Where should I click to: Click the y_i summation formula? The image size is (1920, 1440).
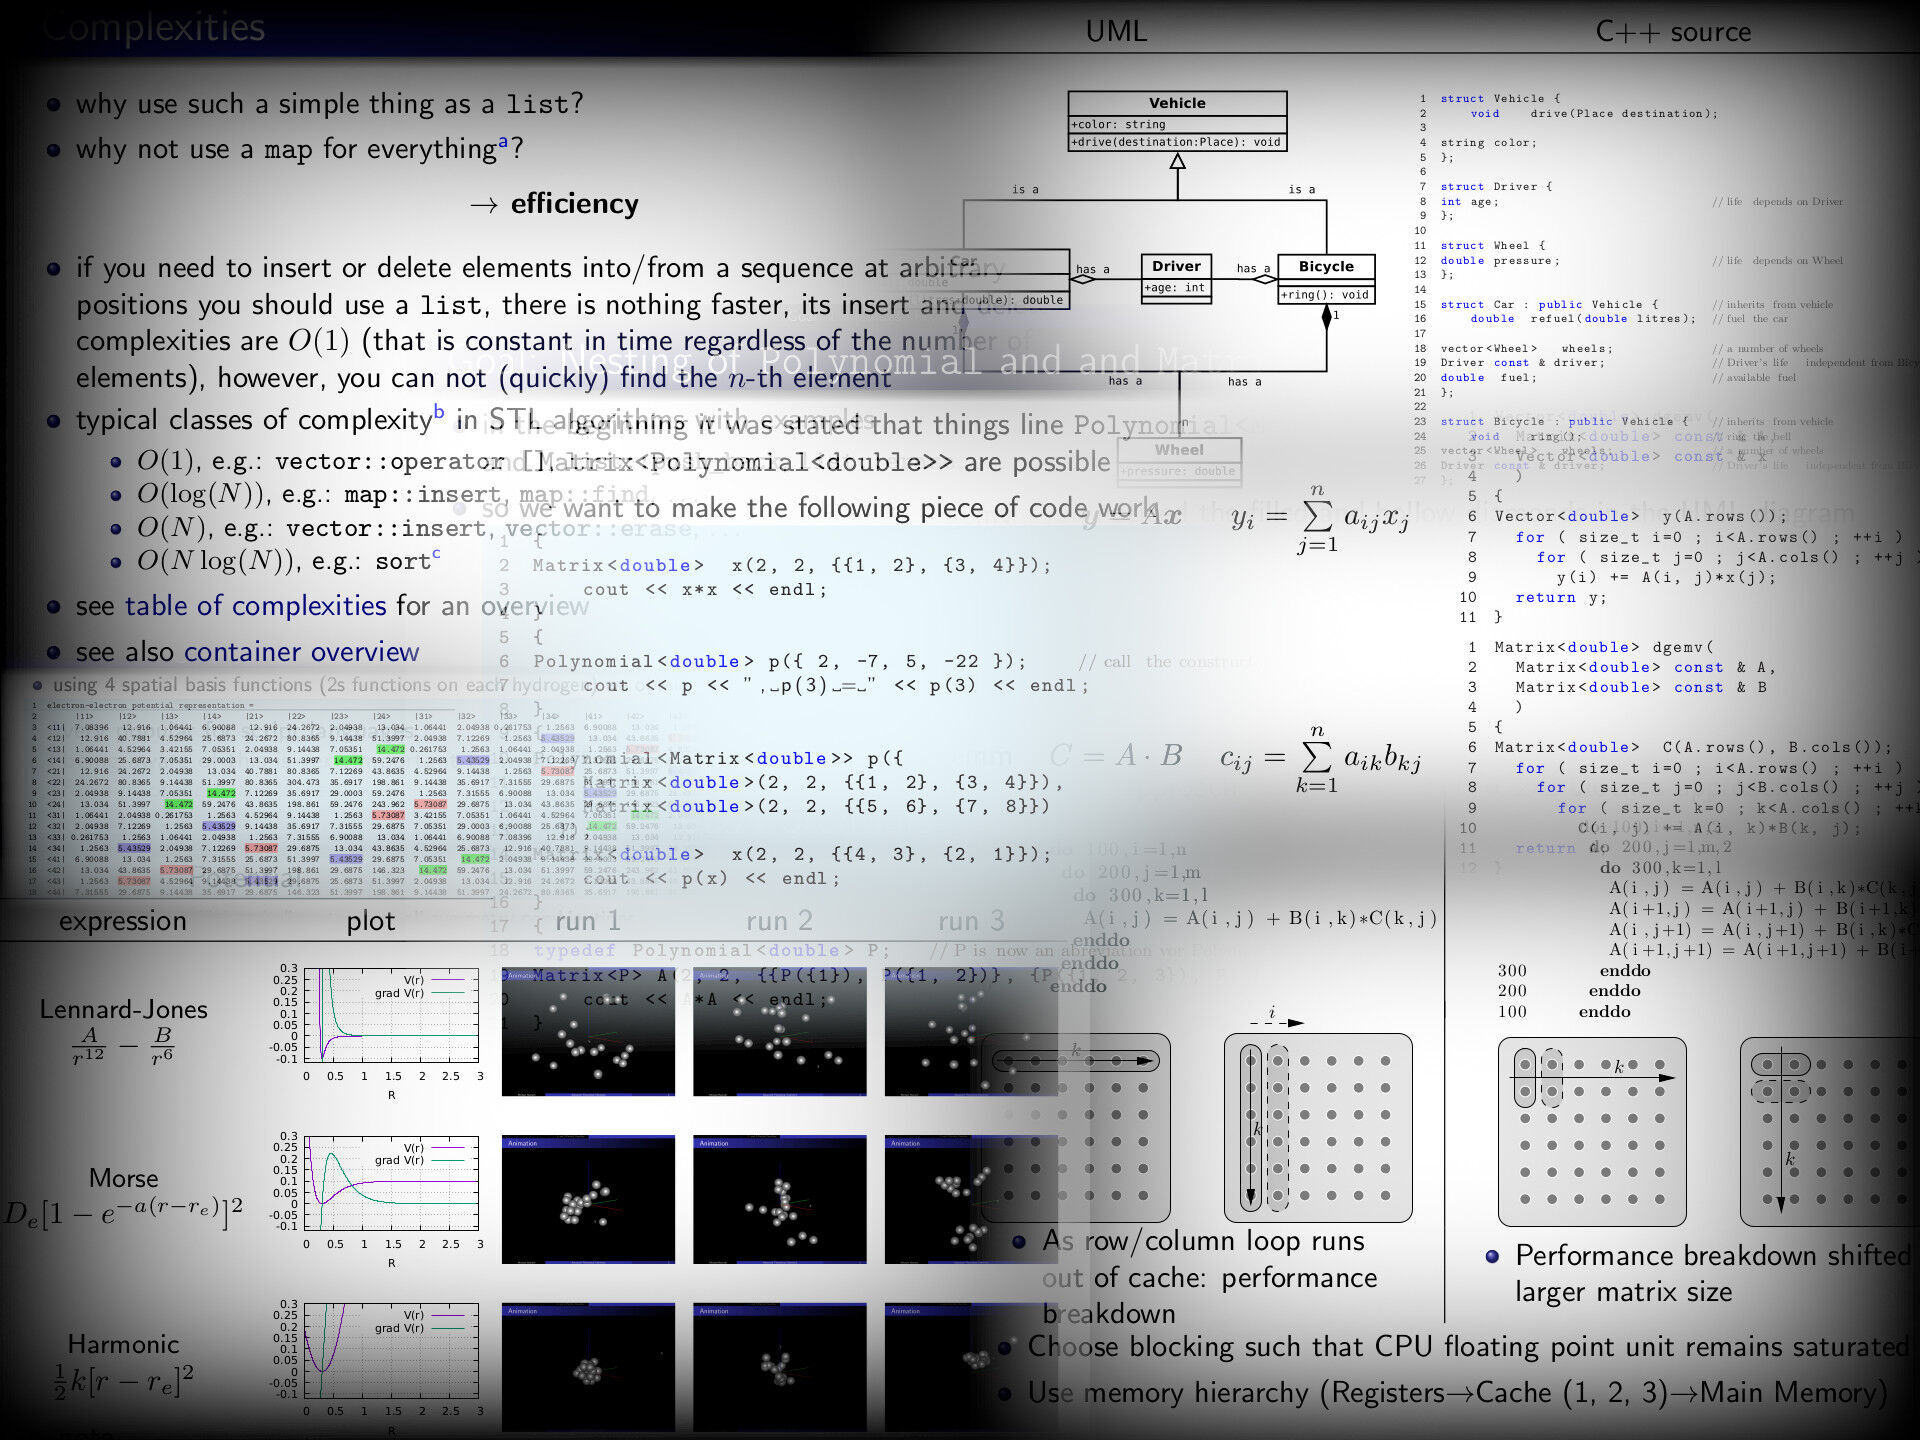tap(1320, 519)
